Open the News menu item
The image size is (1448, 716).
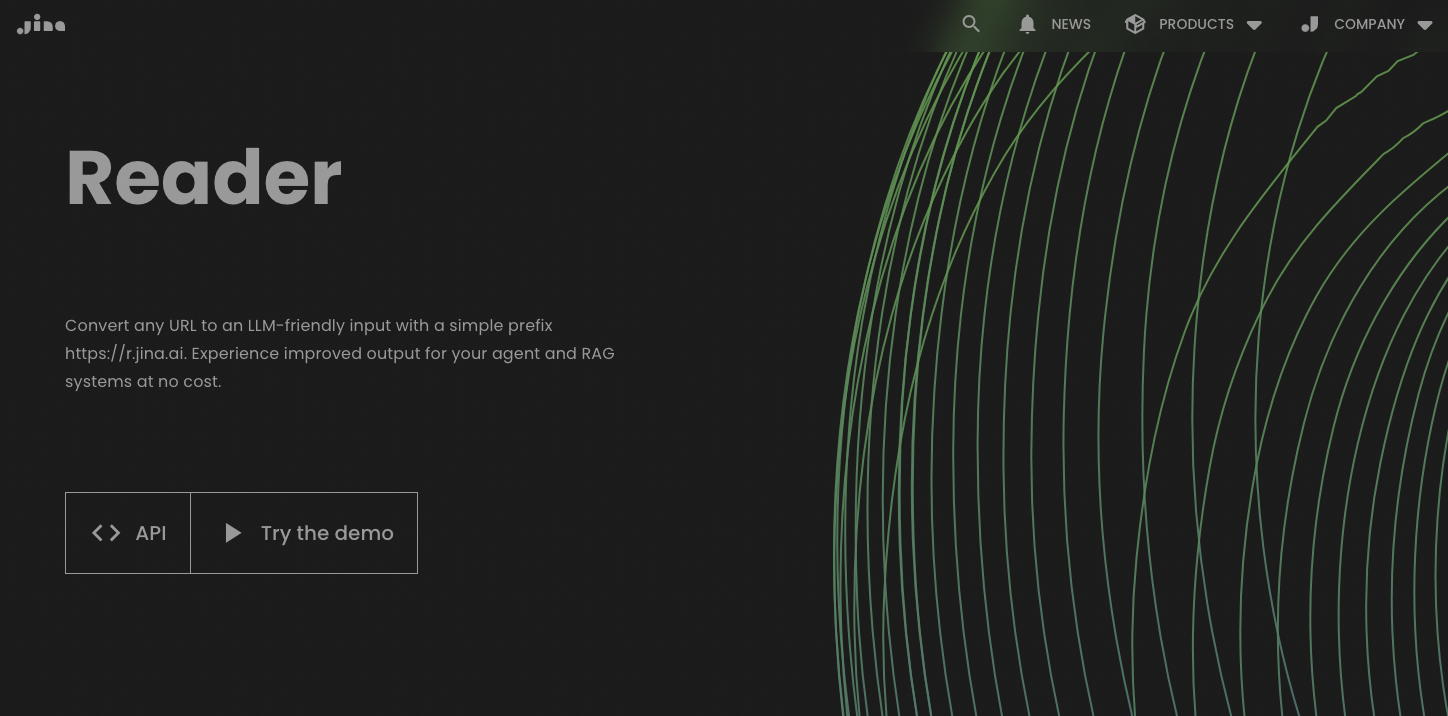point(1071,24)
